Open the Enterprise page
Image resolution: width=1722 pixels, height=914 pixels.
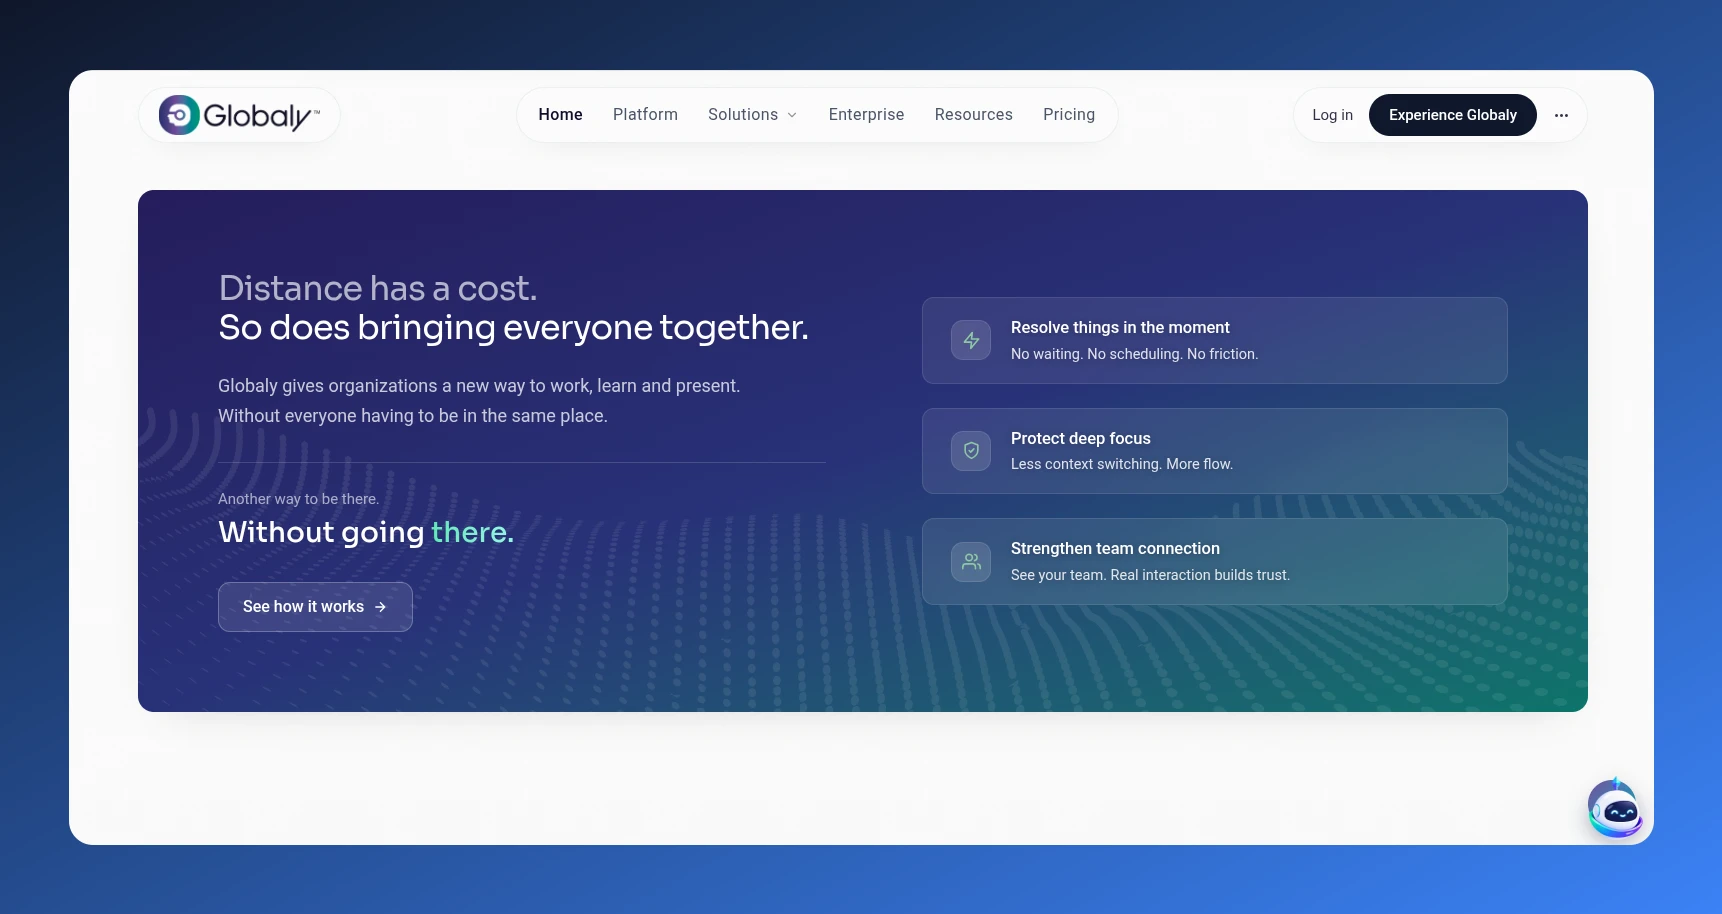(x=866, y=115)
